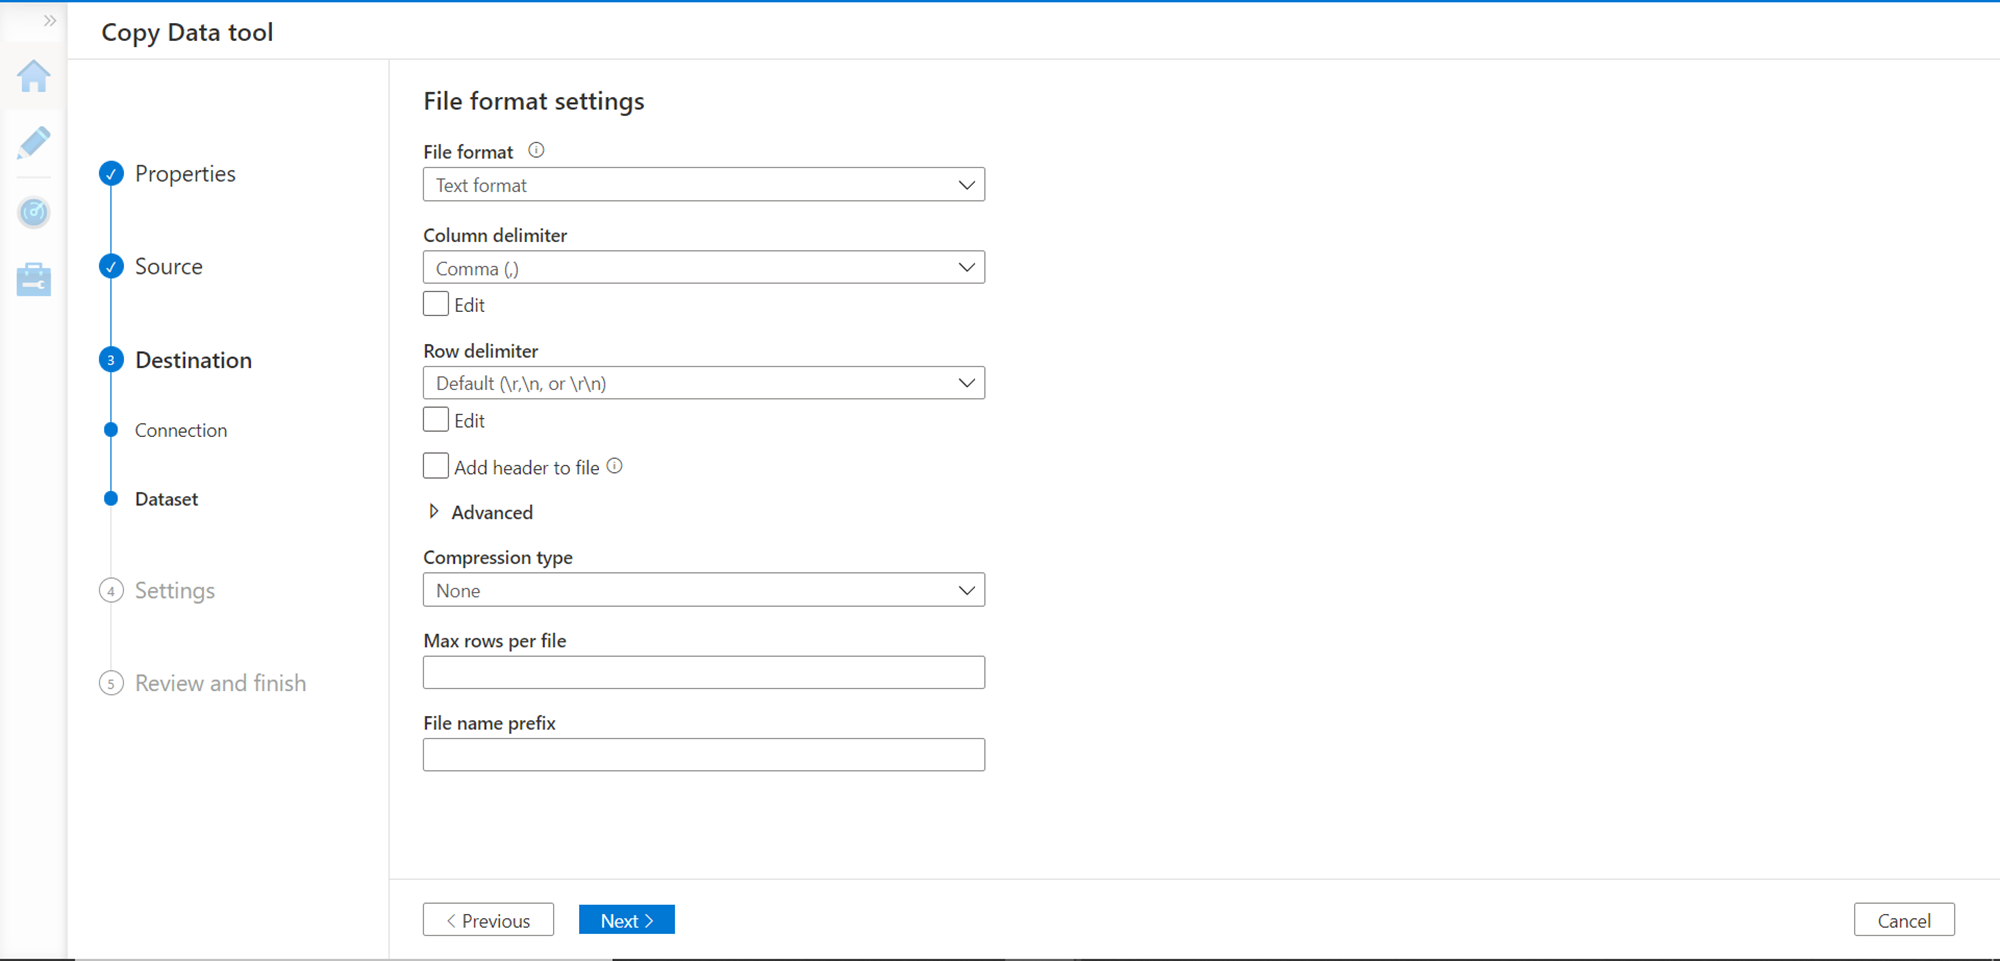Click the File format info icon
This screenshot has height=961, width=2000.
pos(536,151)
